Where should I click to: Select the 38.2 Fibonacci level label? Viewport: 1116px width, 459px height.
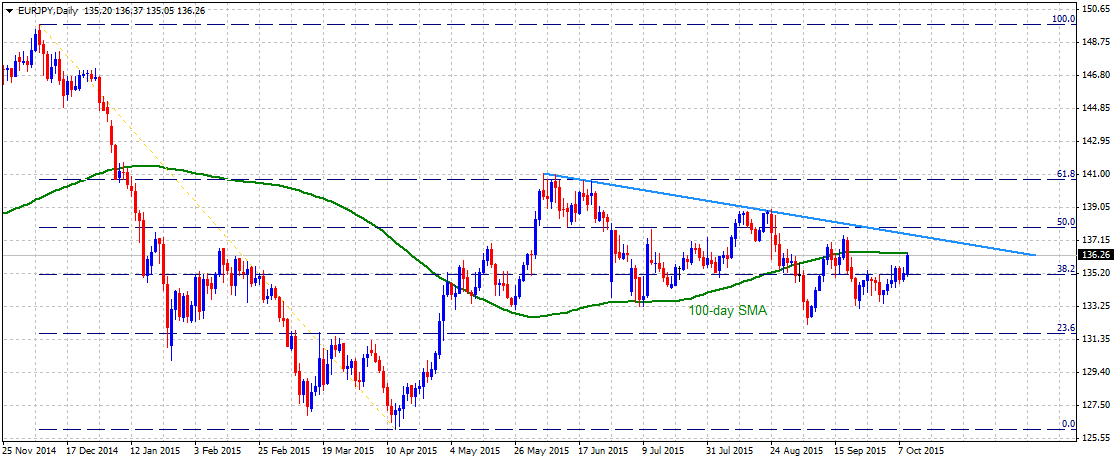click(x=1065, y=269)
